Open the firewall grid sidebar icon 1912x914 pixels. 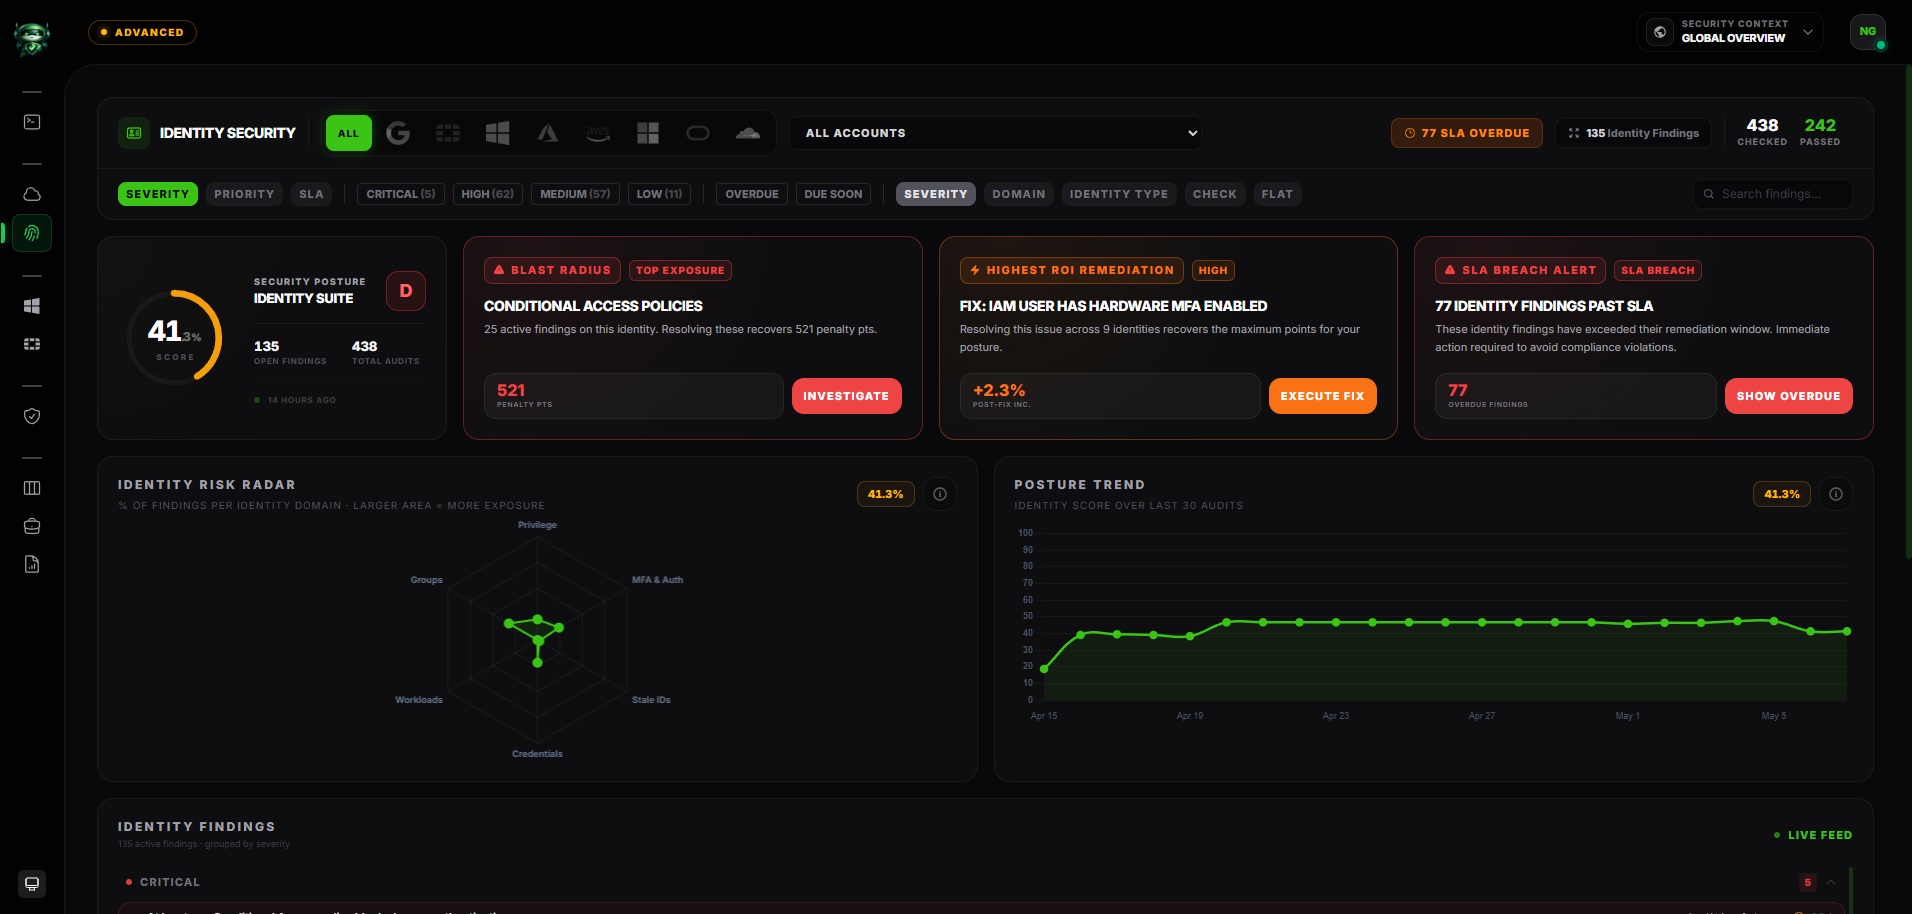pos(32,344)
